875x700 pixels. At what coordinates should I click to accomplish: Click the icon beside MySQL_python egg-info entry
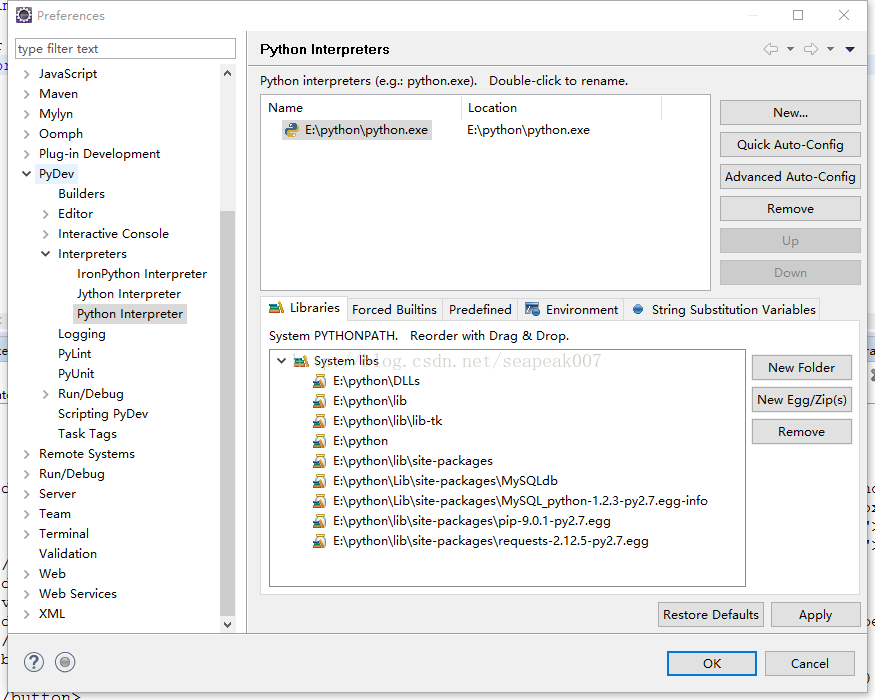click(319, 501)
